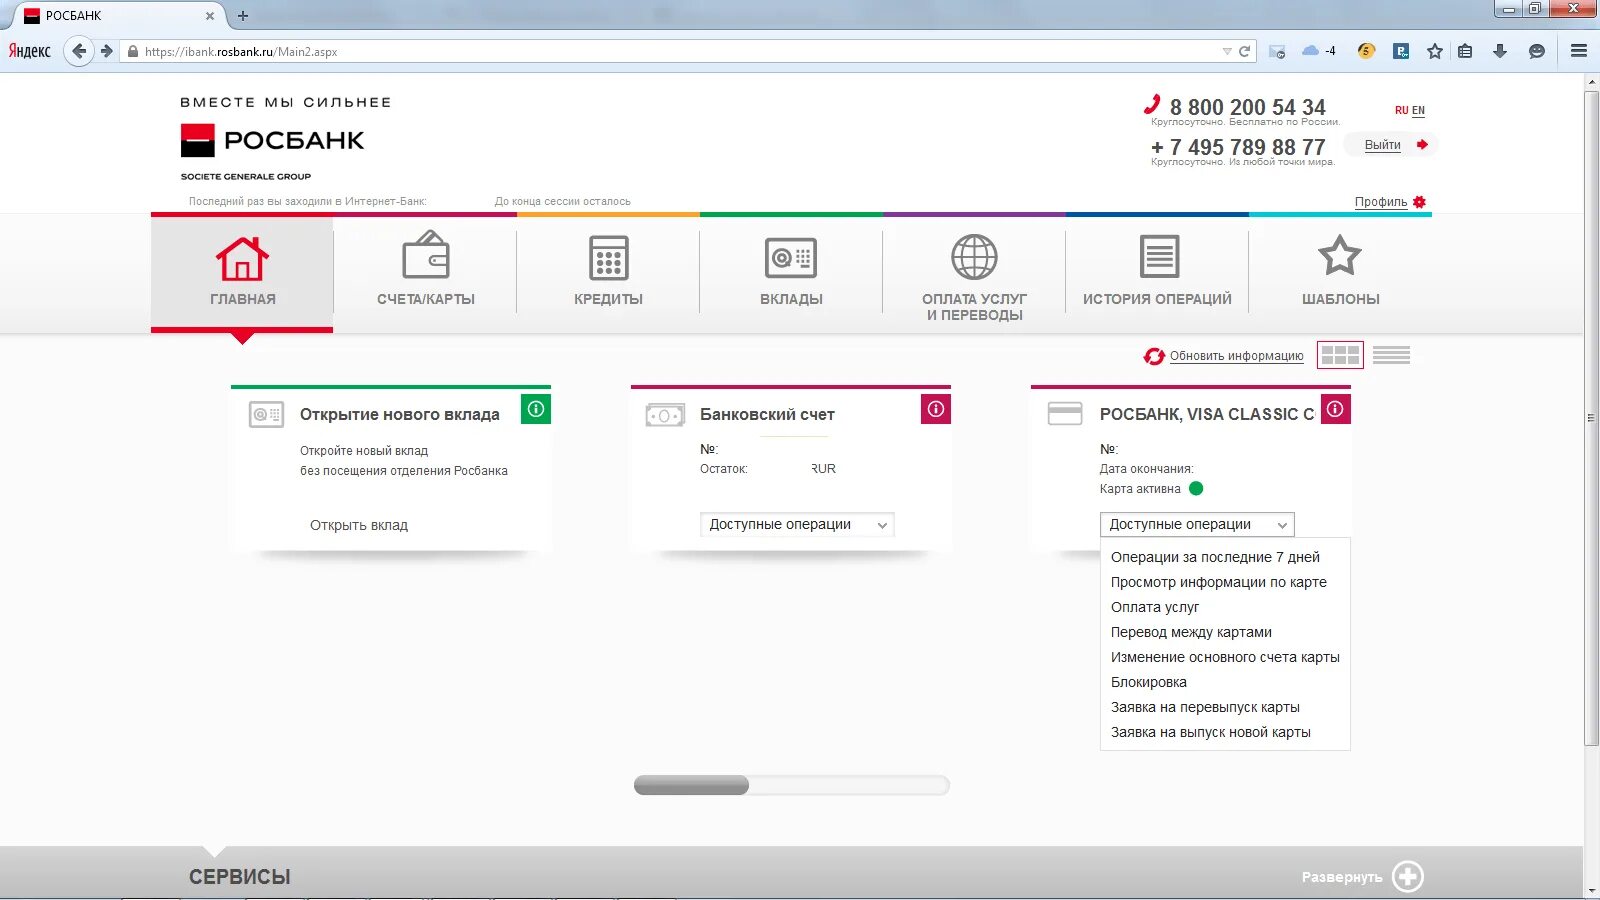The width and height of the screenshot is (1600, 900).
Task: Switch to list view
Action: (x=1391, y=355)
